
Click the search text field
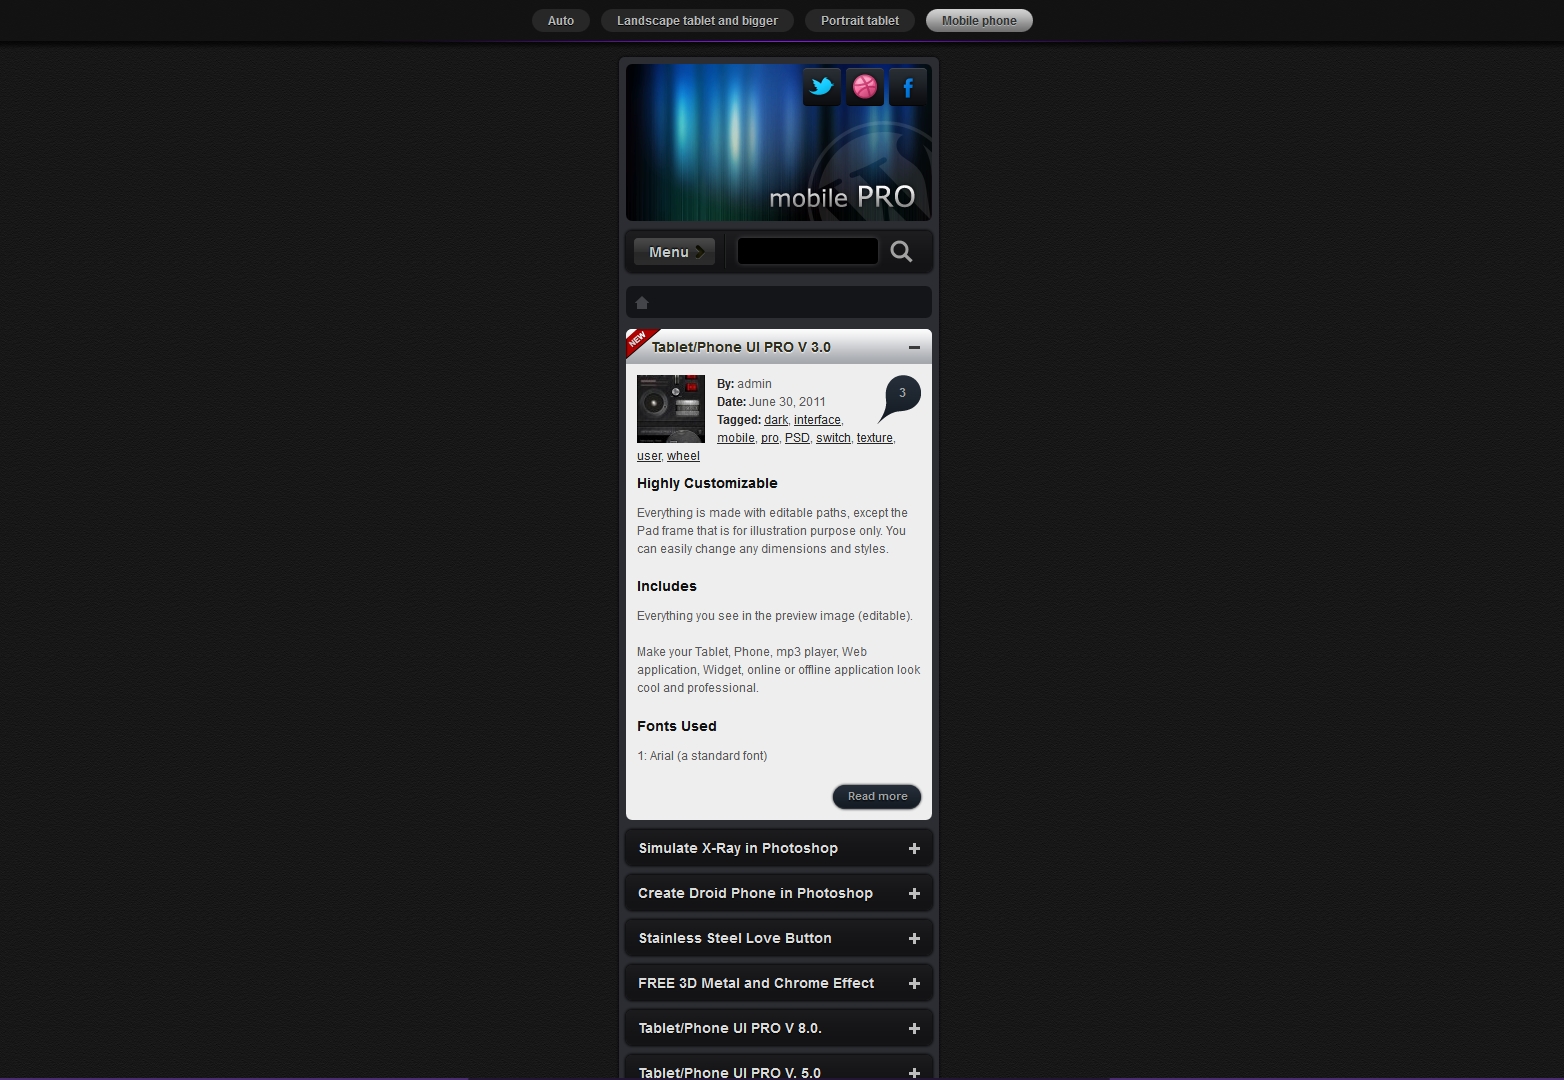808,251
